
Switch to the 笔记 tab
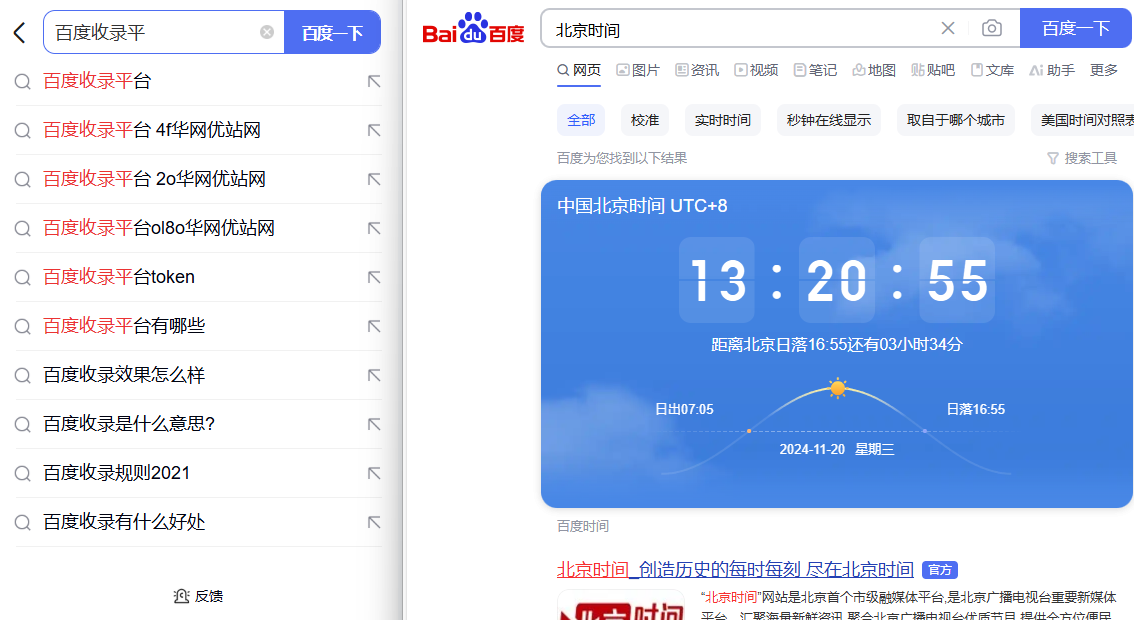pyautogui.click(x=815, y=70)
